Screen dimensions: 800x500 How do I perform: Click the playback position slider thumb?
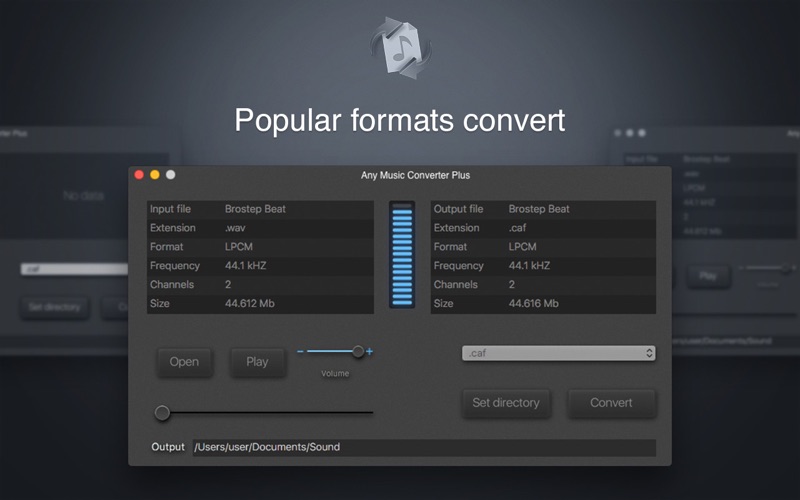162,413
